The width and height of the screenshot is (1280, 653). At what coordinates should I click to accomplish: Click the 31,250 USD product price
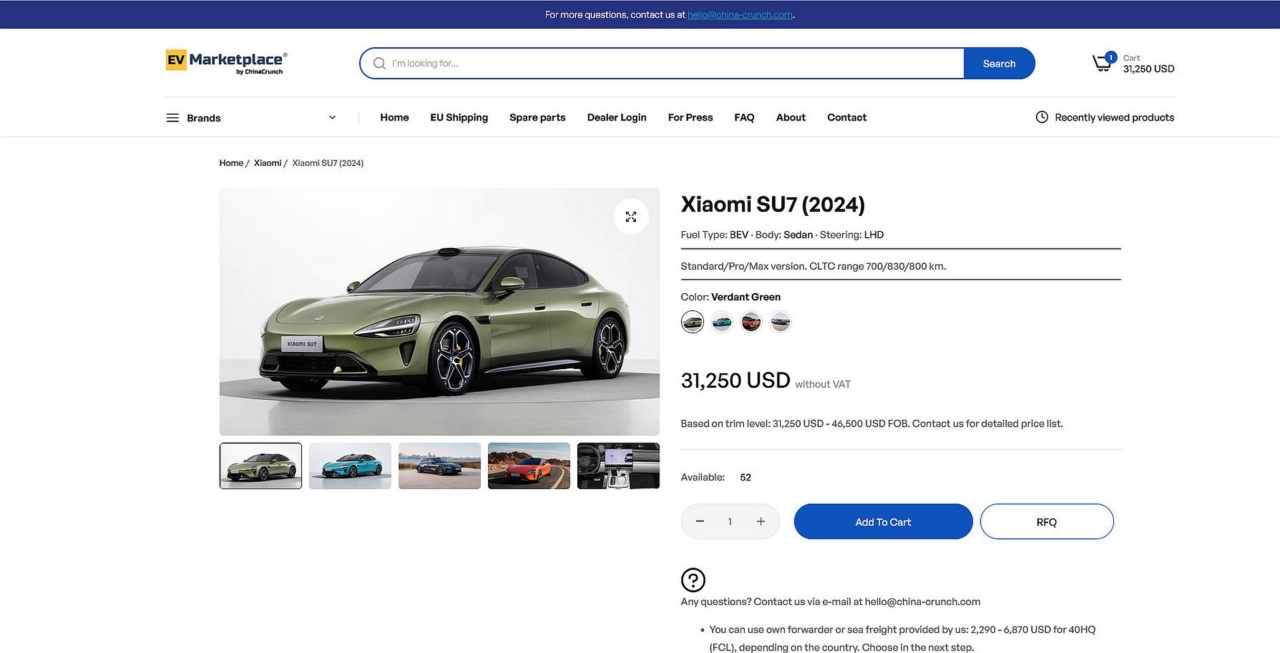tap(736, 380)
